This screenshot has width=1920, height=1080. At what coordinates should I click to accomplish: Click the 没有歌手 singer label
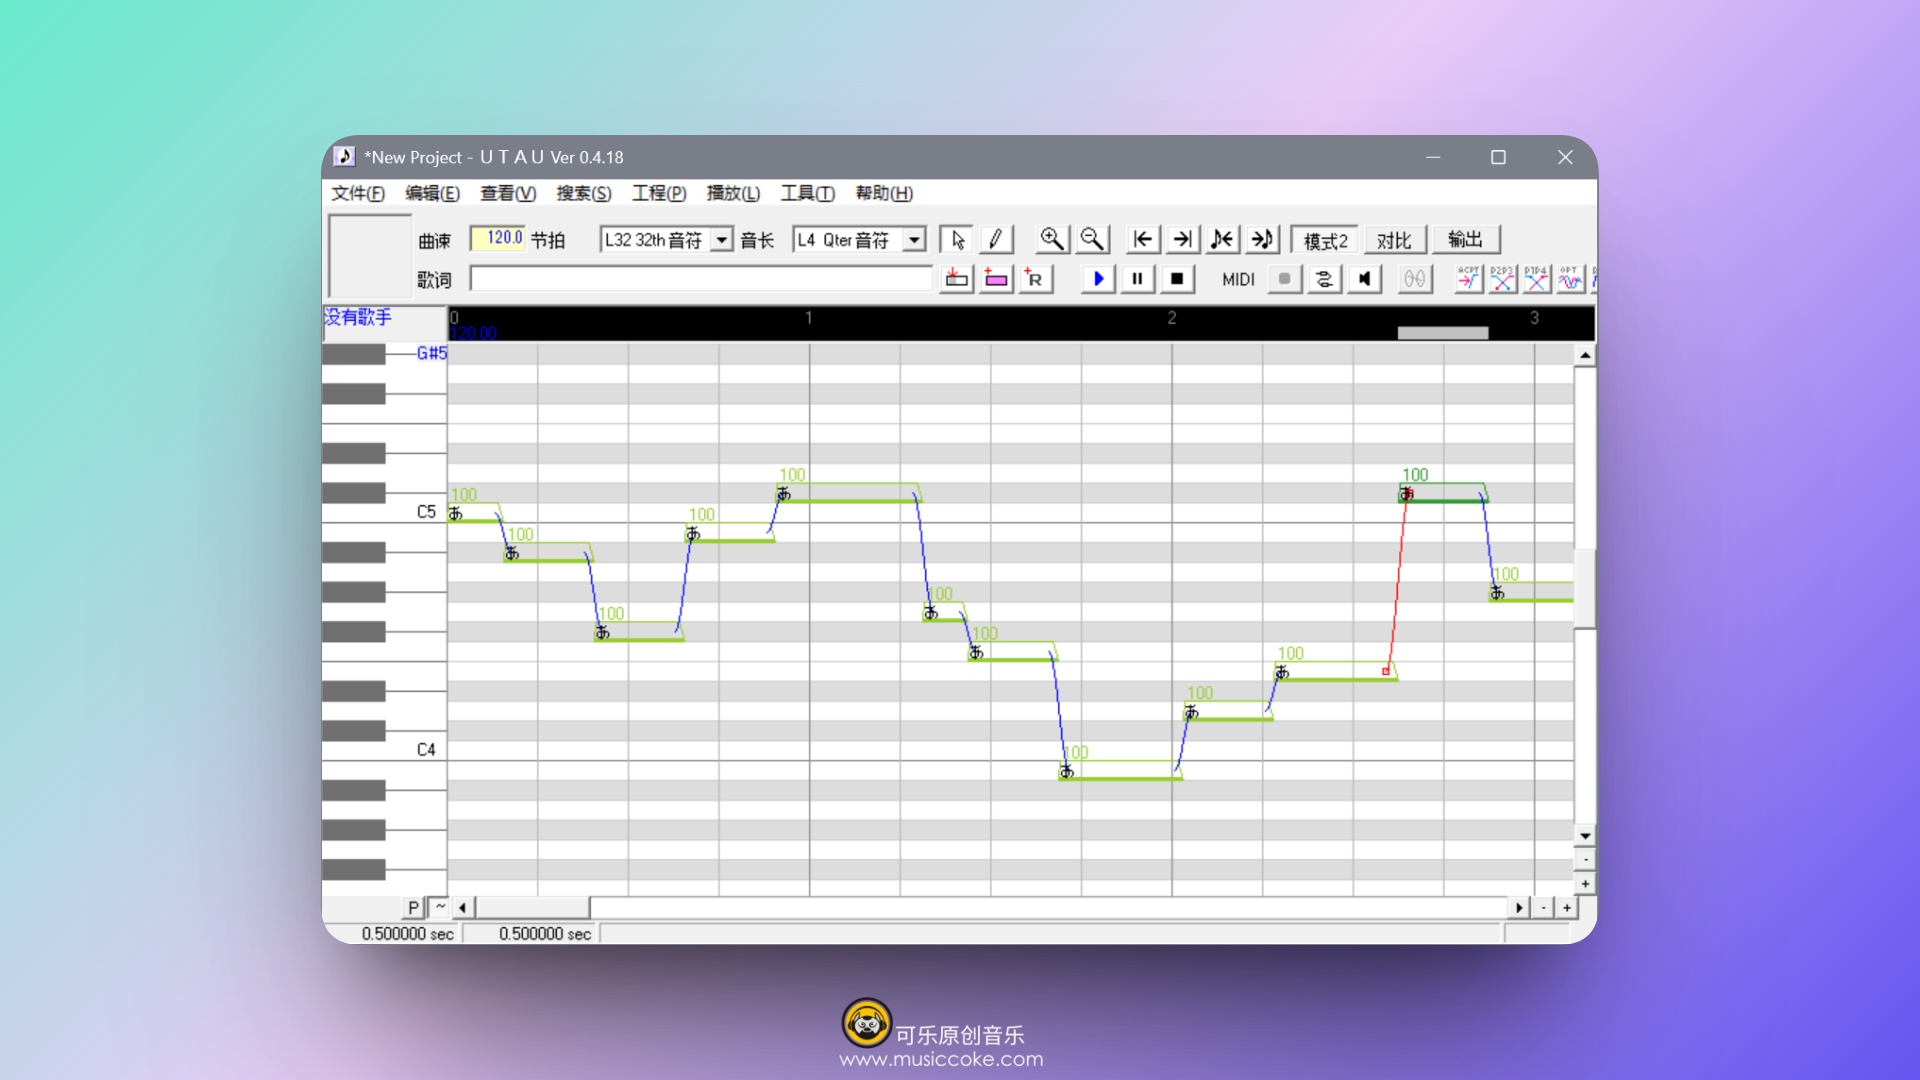(358, 317)
